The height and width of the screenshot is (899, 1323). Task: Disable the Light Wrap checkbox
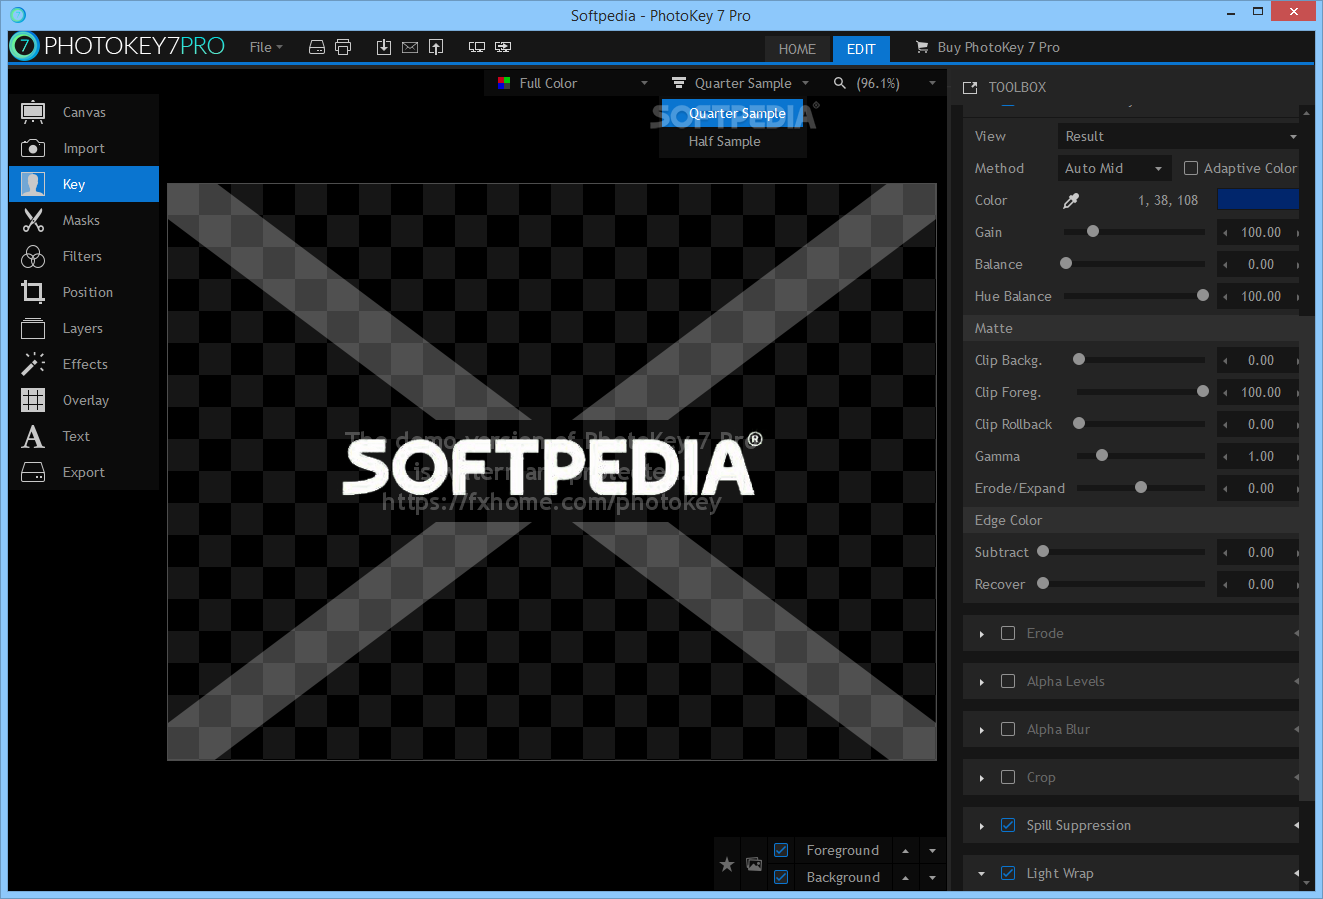click(x=1008, y=873)
